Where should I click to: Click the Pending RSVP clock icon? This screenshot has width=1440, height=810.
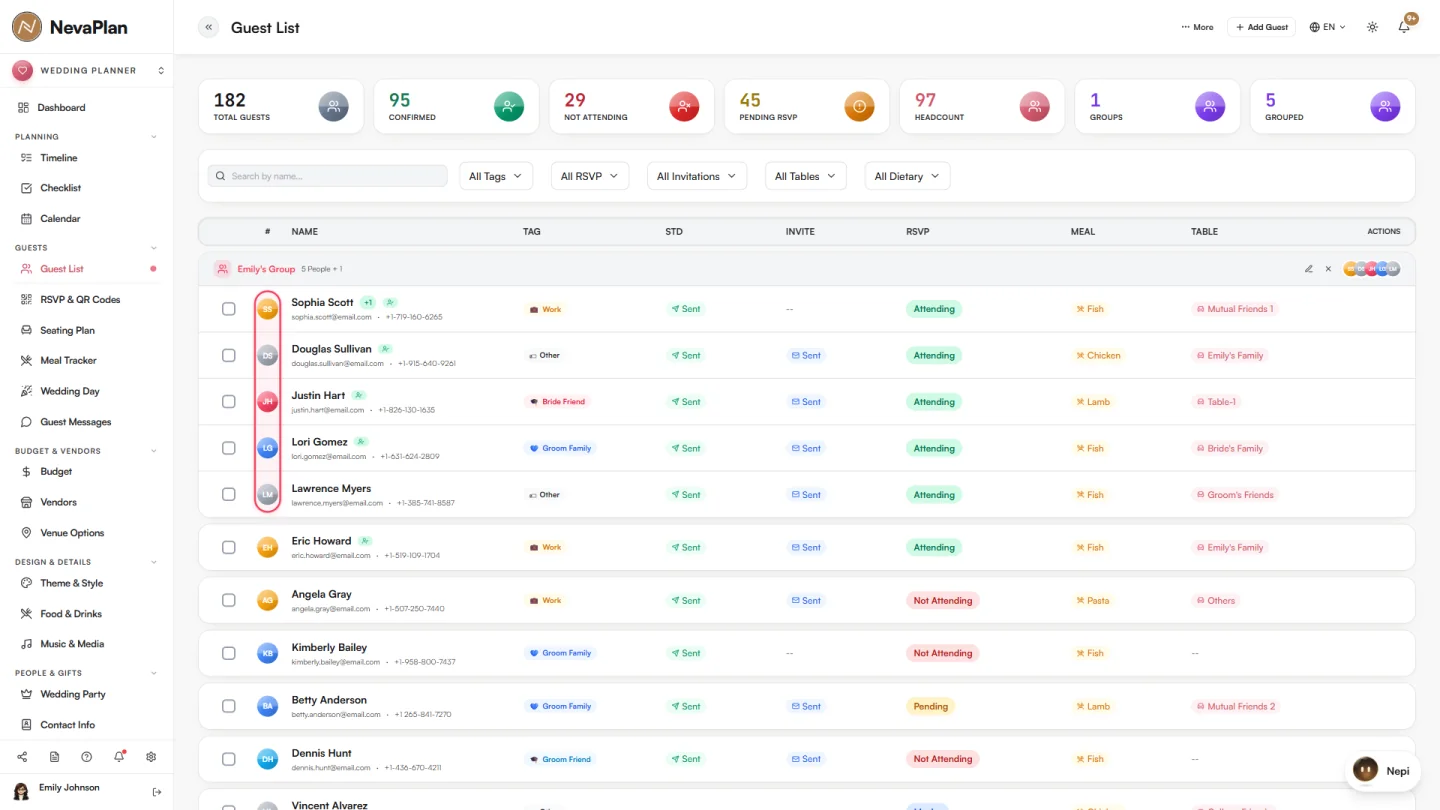point(859,106)
